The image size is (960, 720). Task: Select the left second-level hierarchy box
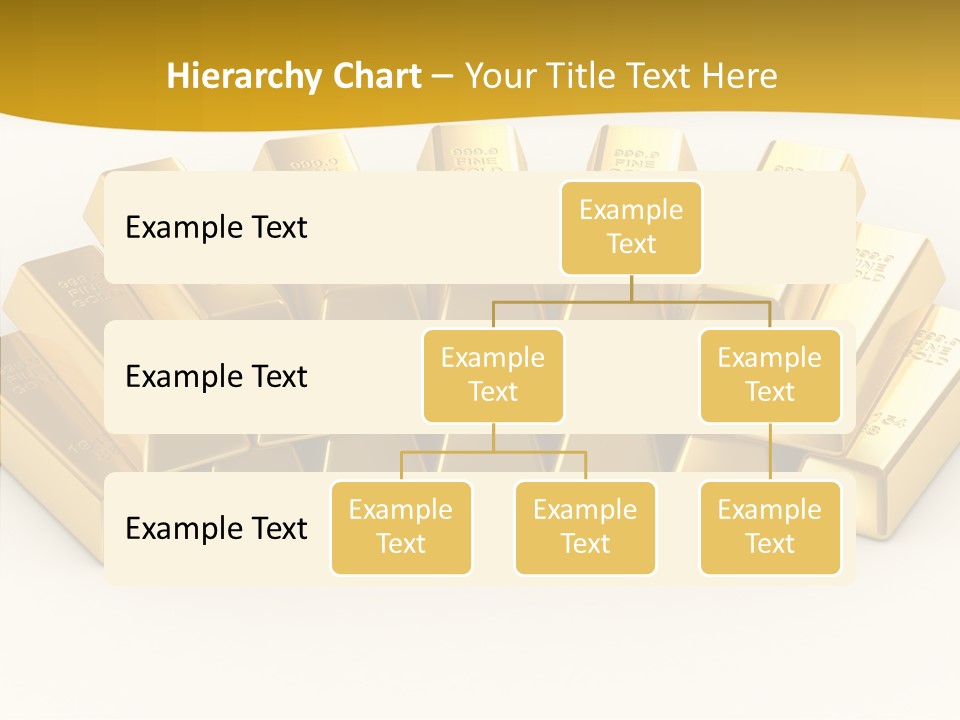click(493, 375)
